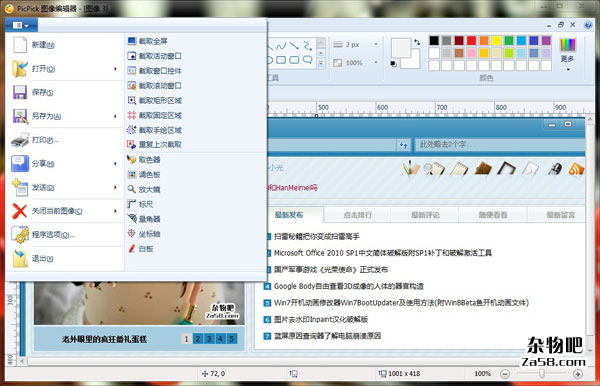The height and width of the screenshot is (386, 600).
Task: Switch to the 随便看看 tab
Action: tap(493, 215)
